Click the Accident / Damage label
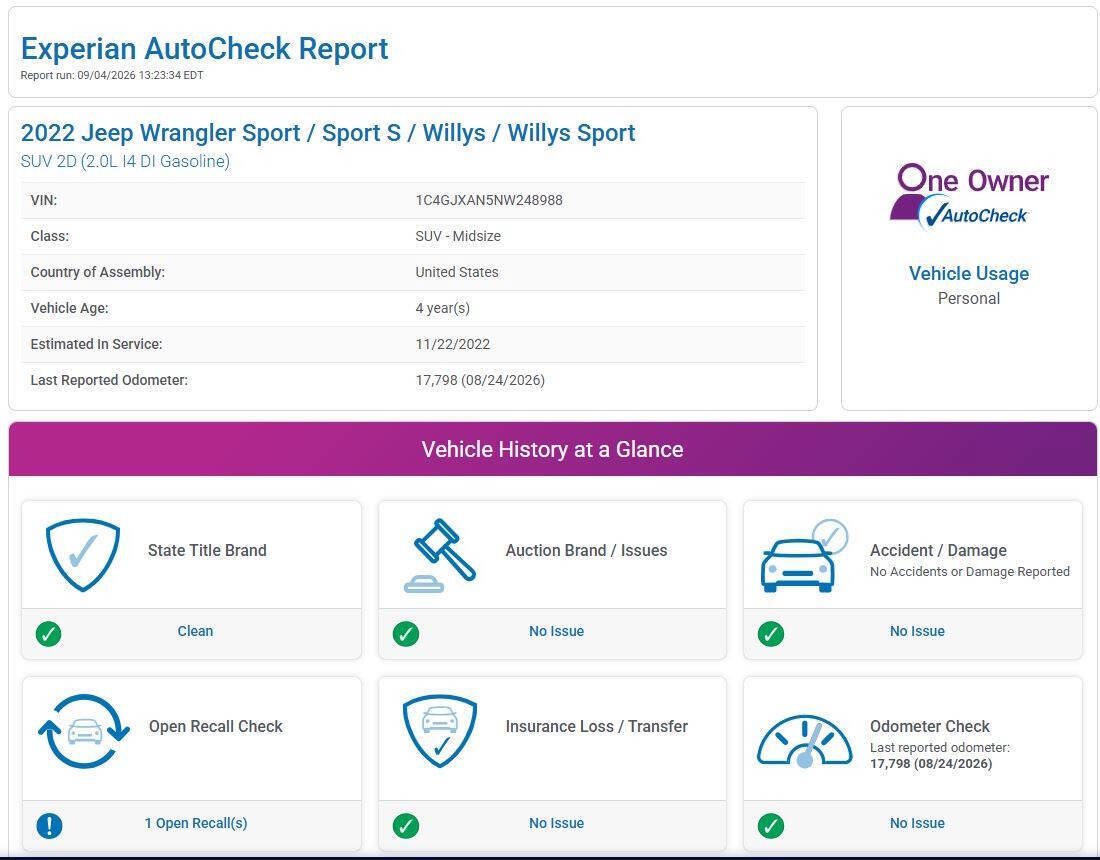The width and height of the screenshot is (1100, 860). pyautogui.click(x=938, y=550)
